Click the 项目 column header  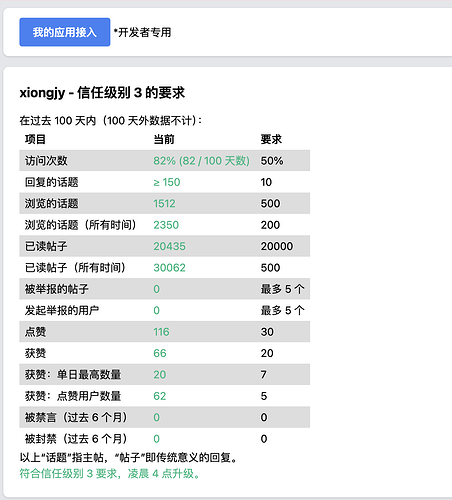(35, 139)
